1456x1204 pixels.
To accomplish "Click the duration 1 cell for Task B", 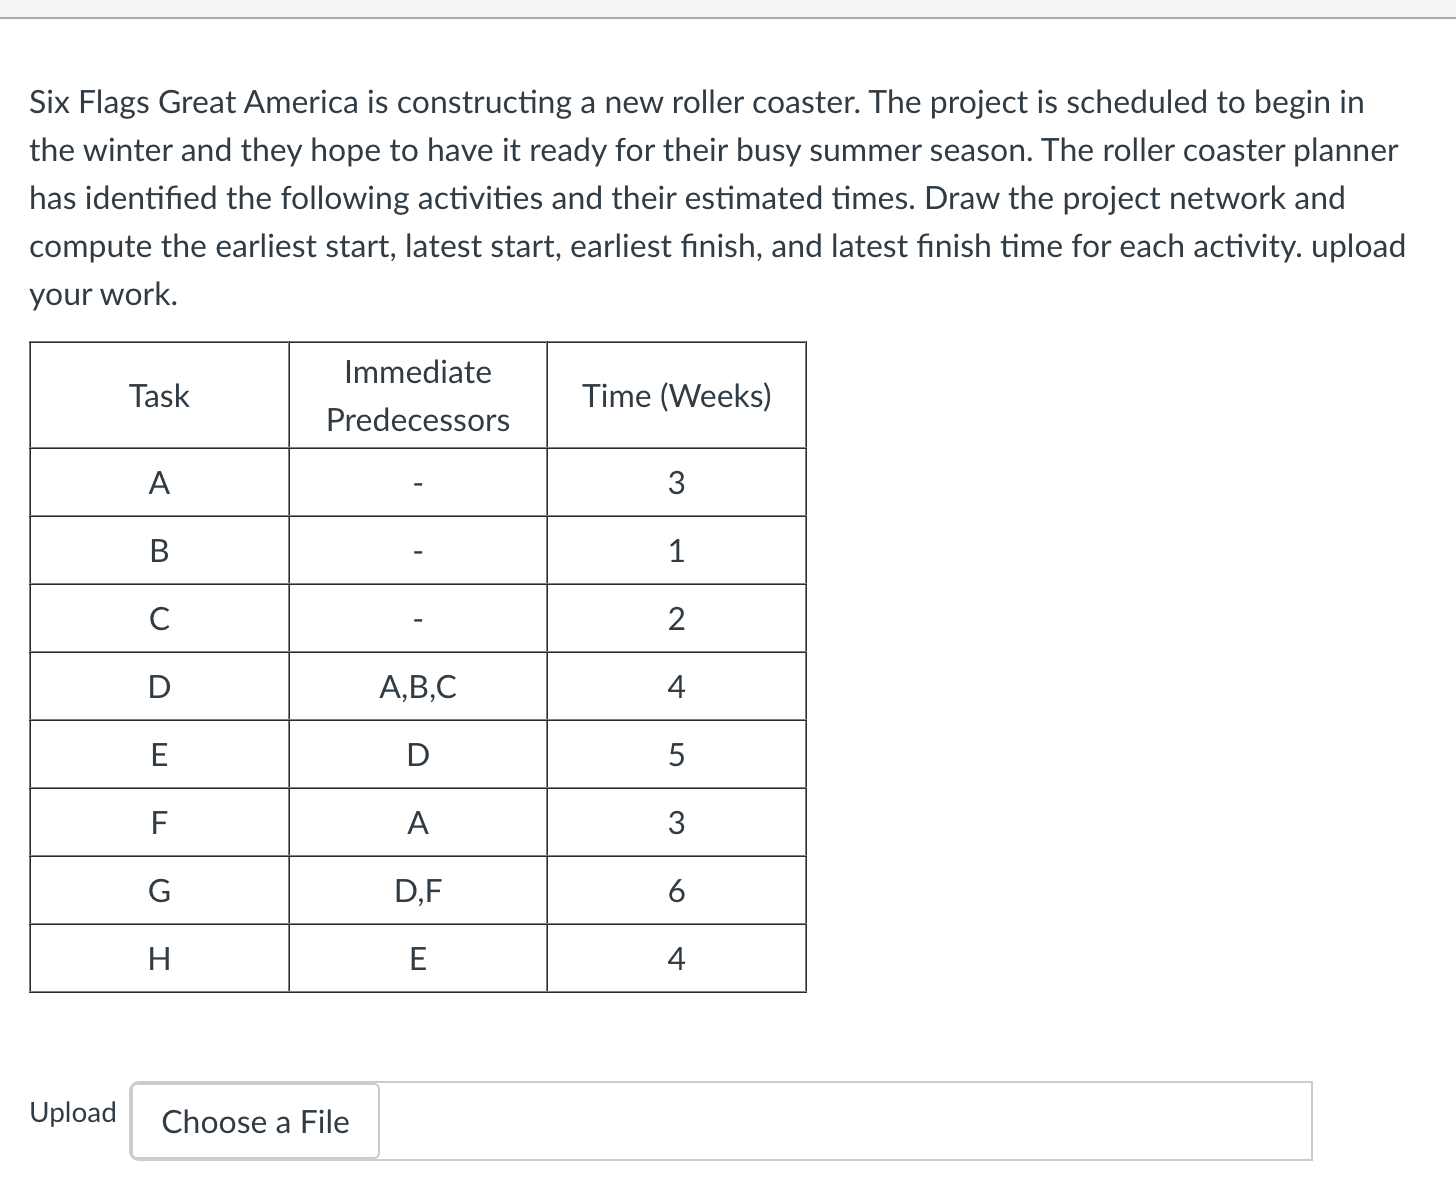I will click(x=677, y=551).
